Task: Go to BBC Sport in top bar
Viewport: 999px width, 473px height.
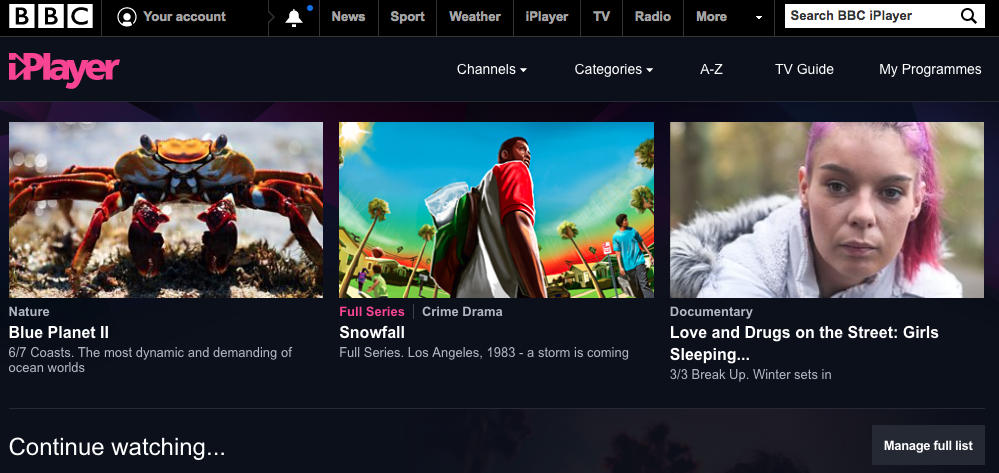Action: [x=407, y=17]
